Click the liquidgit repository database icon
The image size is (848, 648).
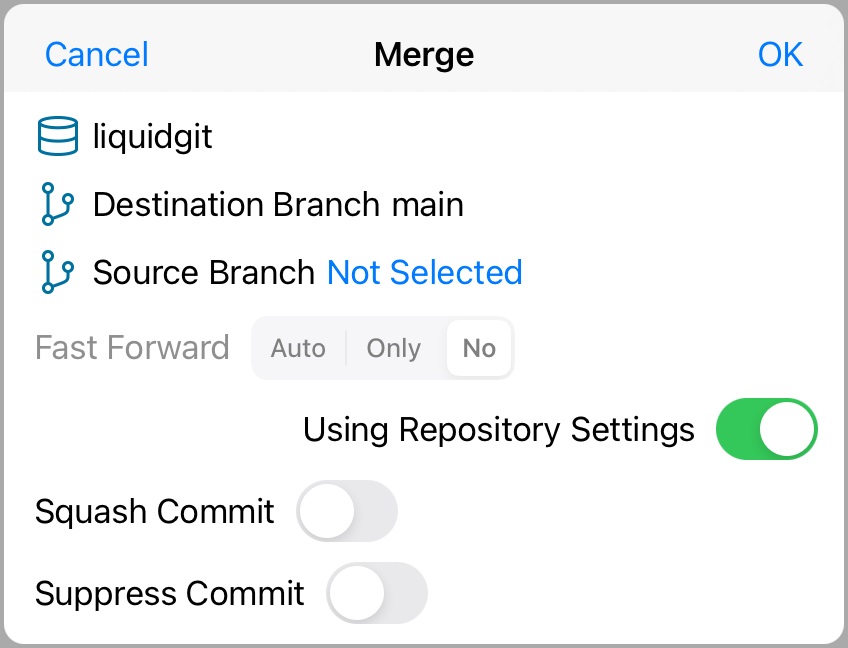point(57,136)
